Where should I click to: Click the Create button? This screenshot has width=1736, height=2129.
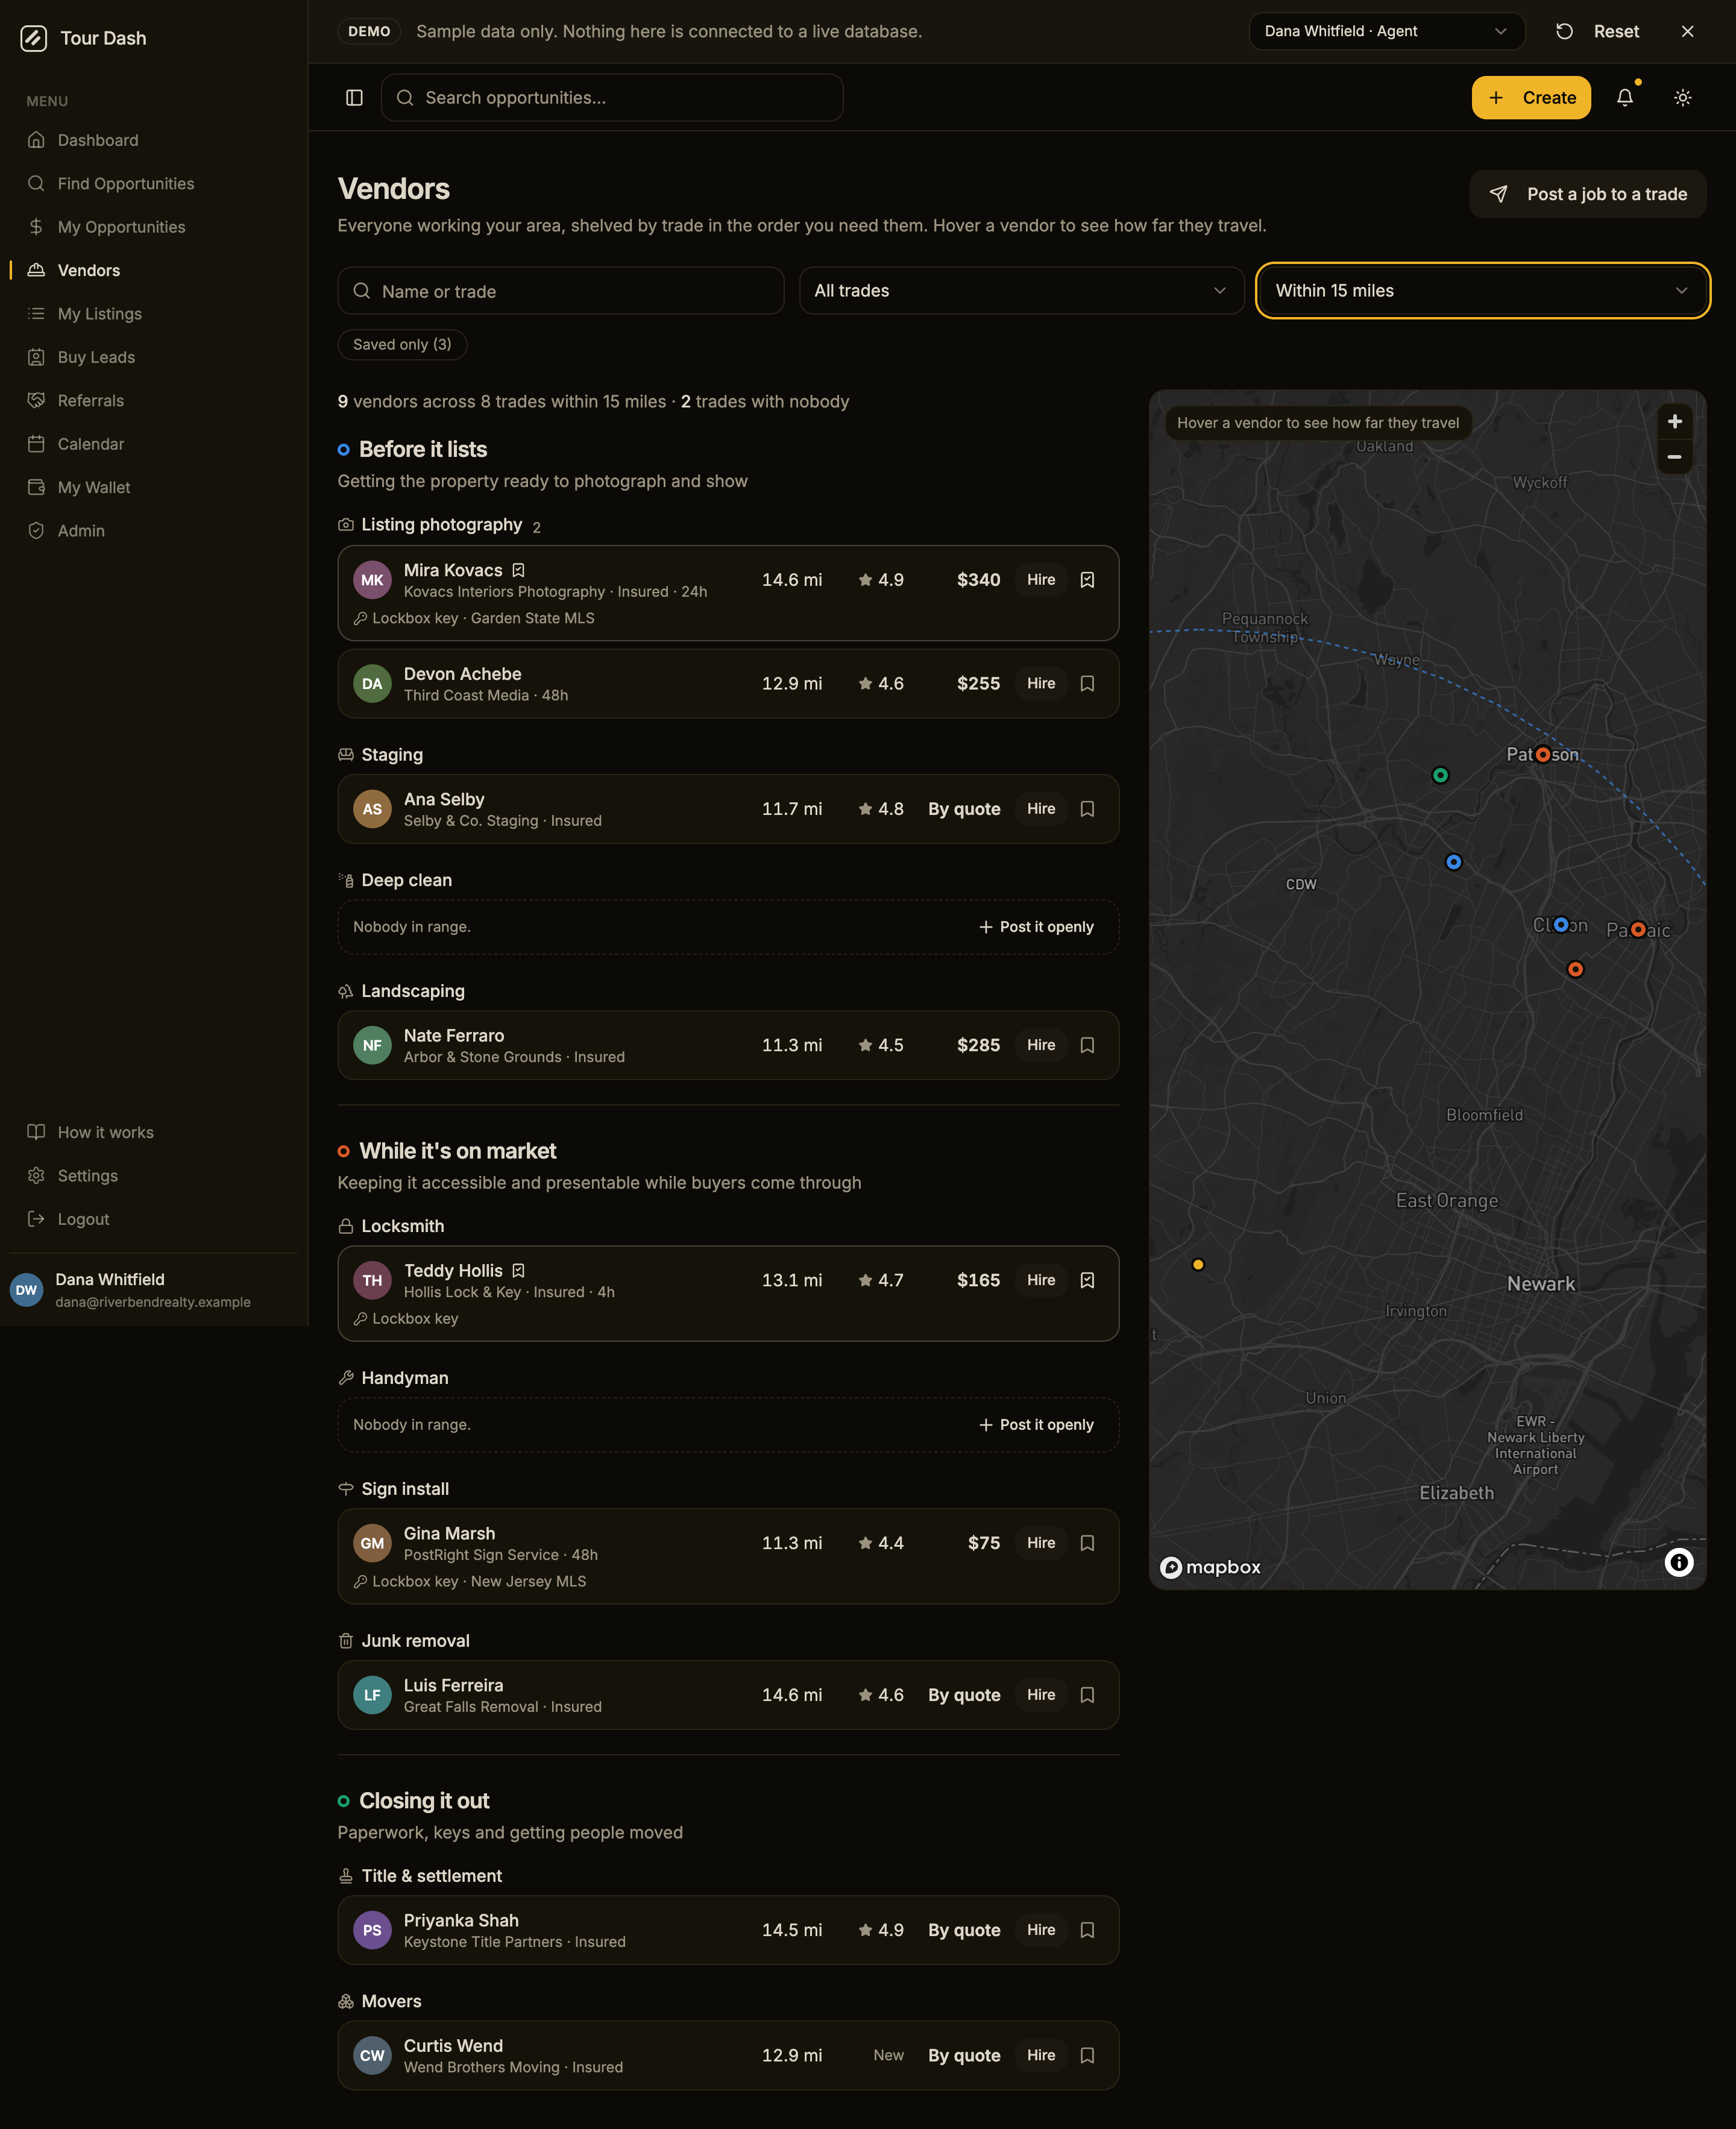tap(1530, 97)
